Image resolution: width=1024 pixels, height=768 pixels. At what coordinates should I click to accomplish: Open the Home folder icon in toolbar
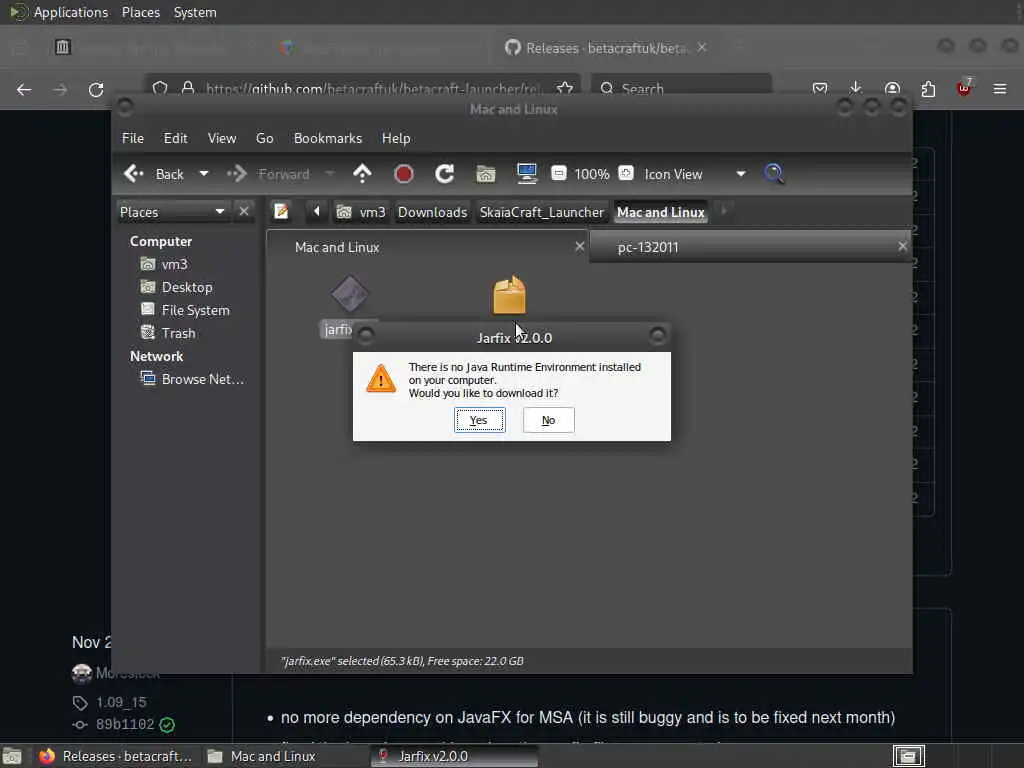coord(486,174)
